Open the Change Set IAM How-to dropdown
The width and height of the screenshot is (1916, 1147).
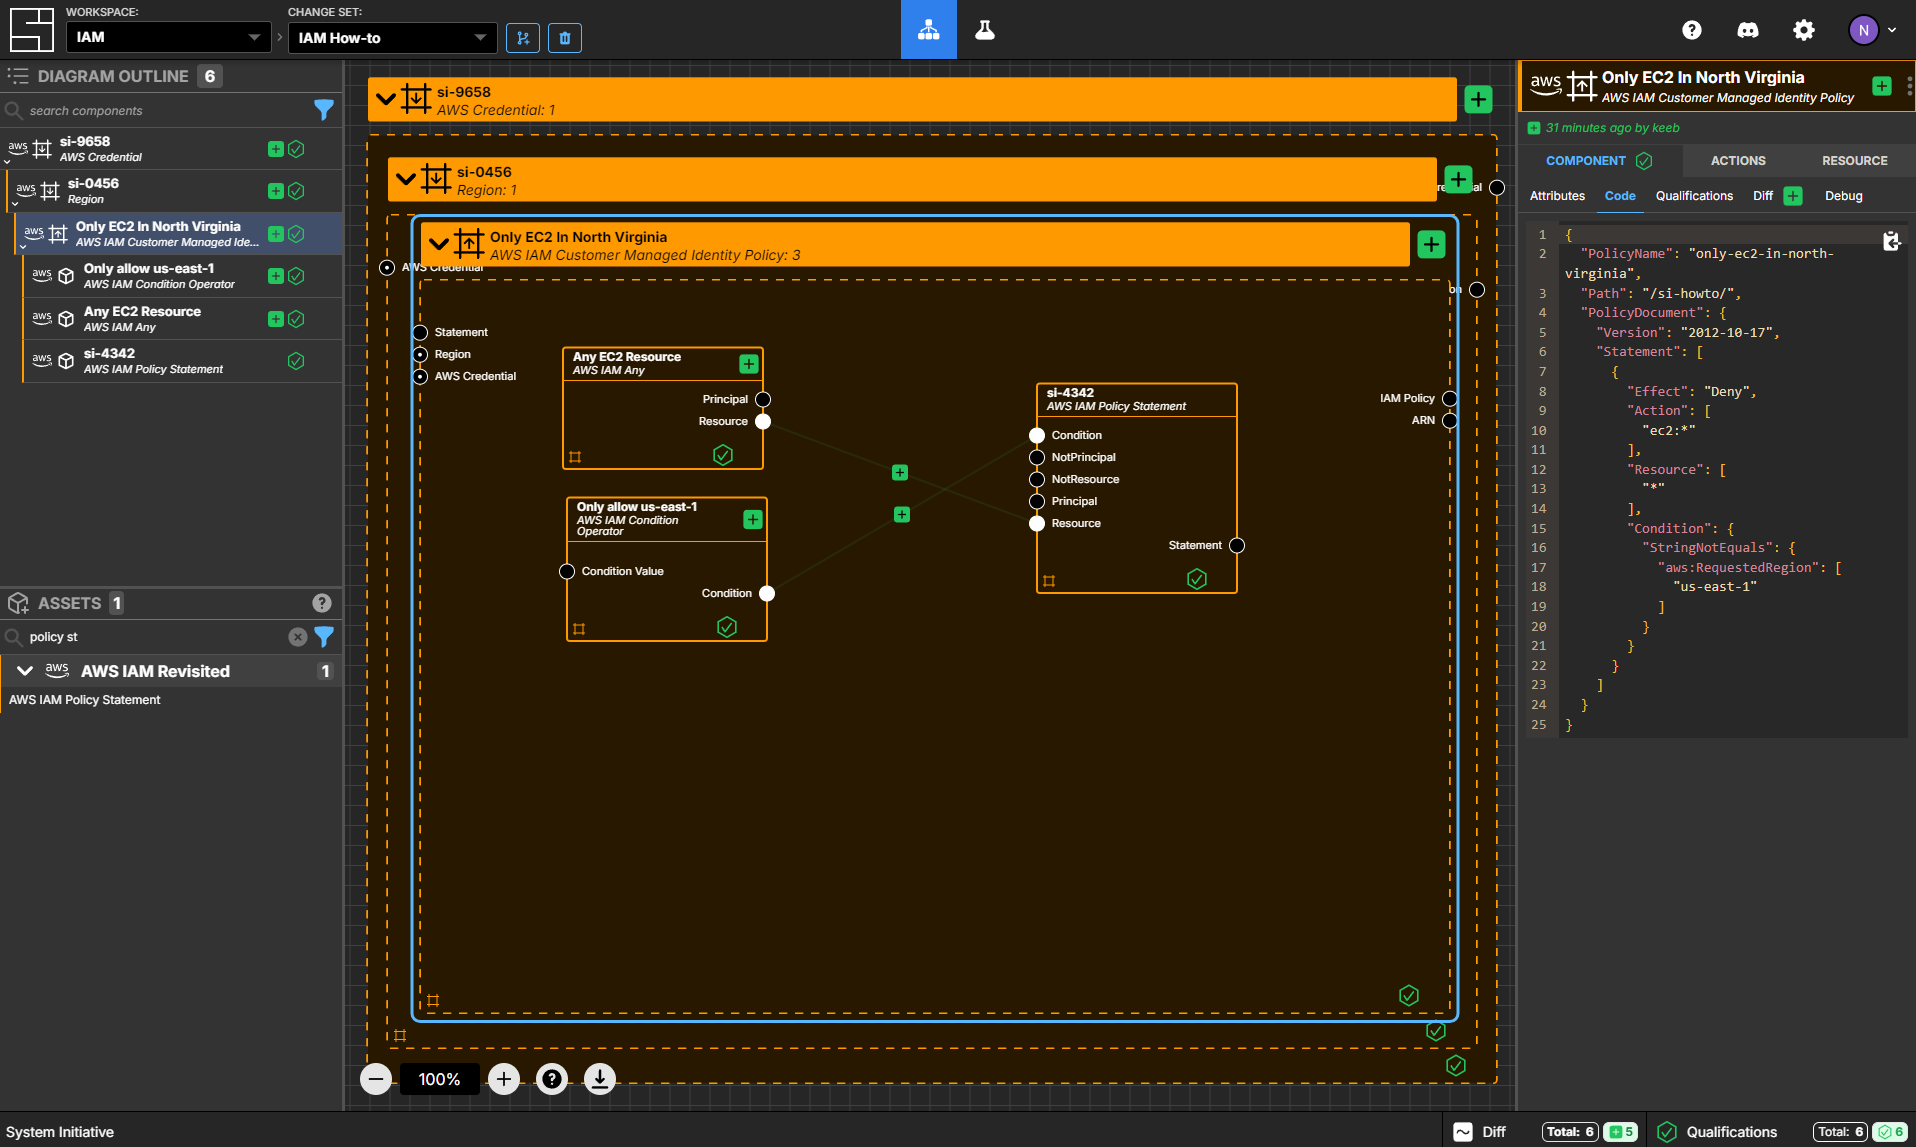[392, 38]
